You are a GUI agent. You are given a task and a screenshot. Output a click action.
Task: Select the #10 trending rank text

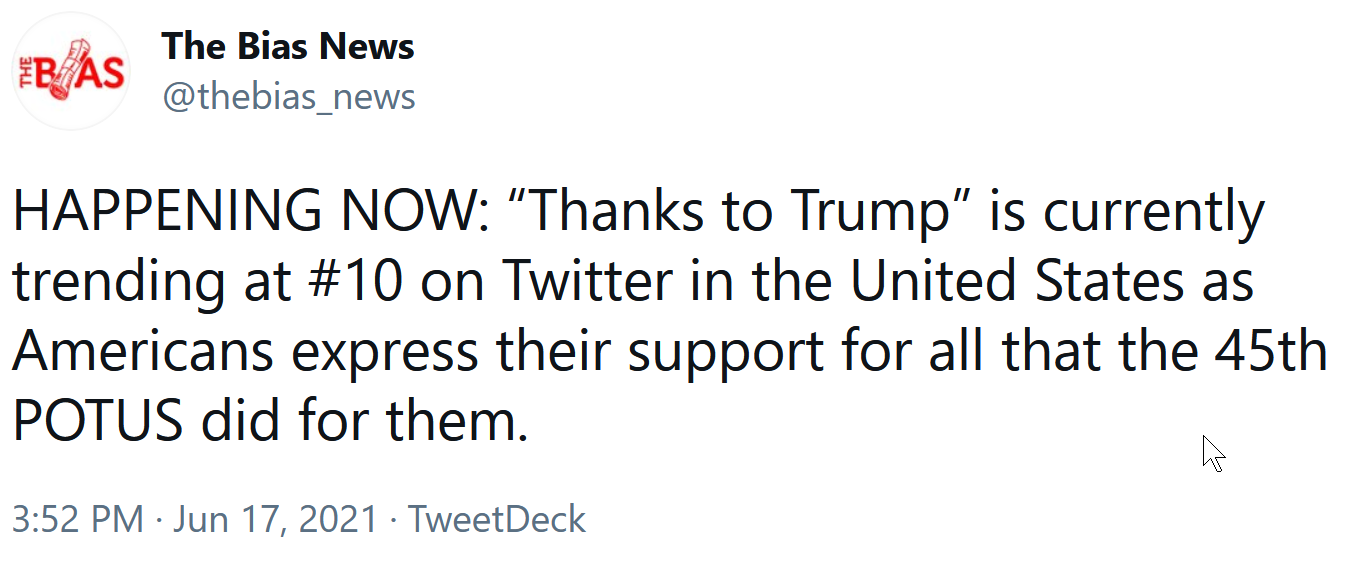coord(350,282)
